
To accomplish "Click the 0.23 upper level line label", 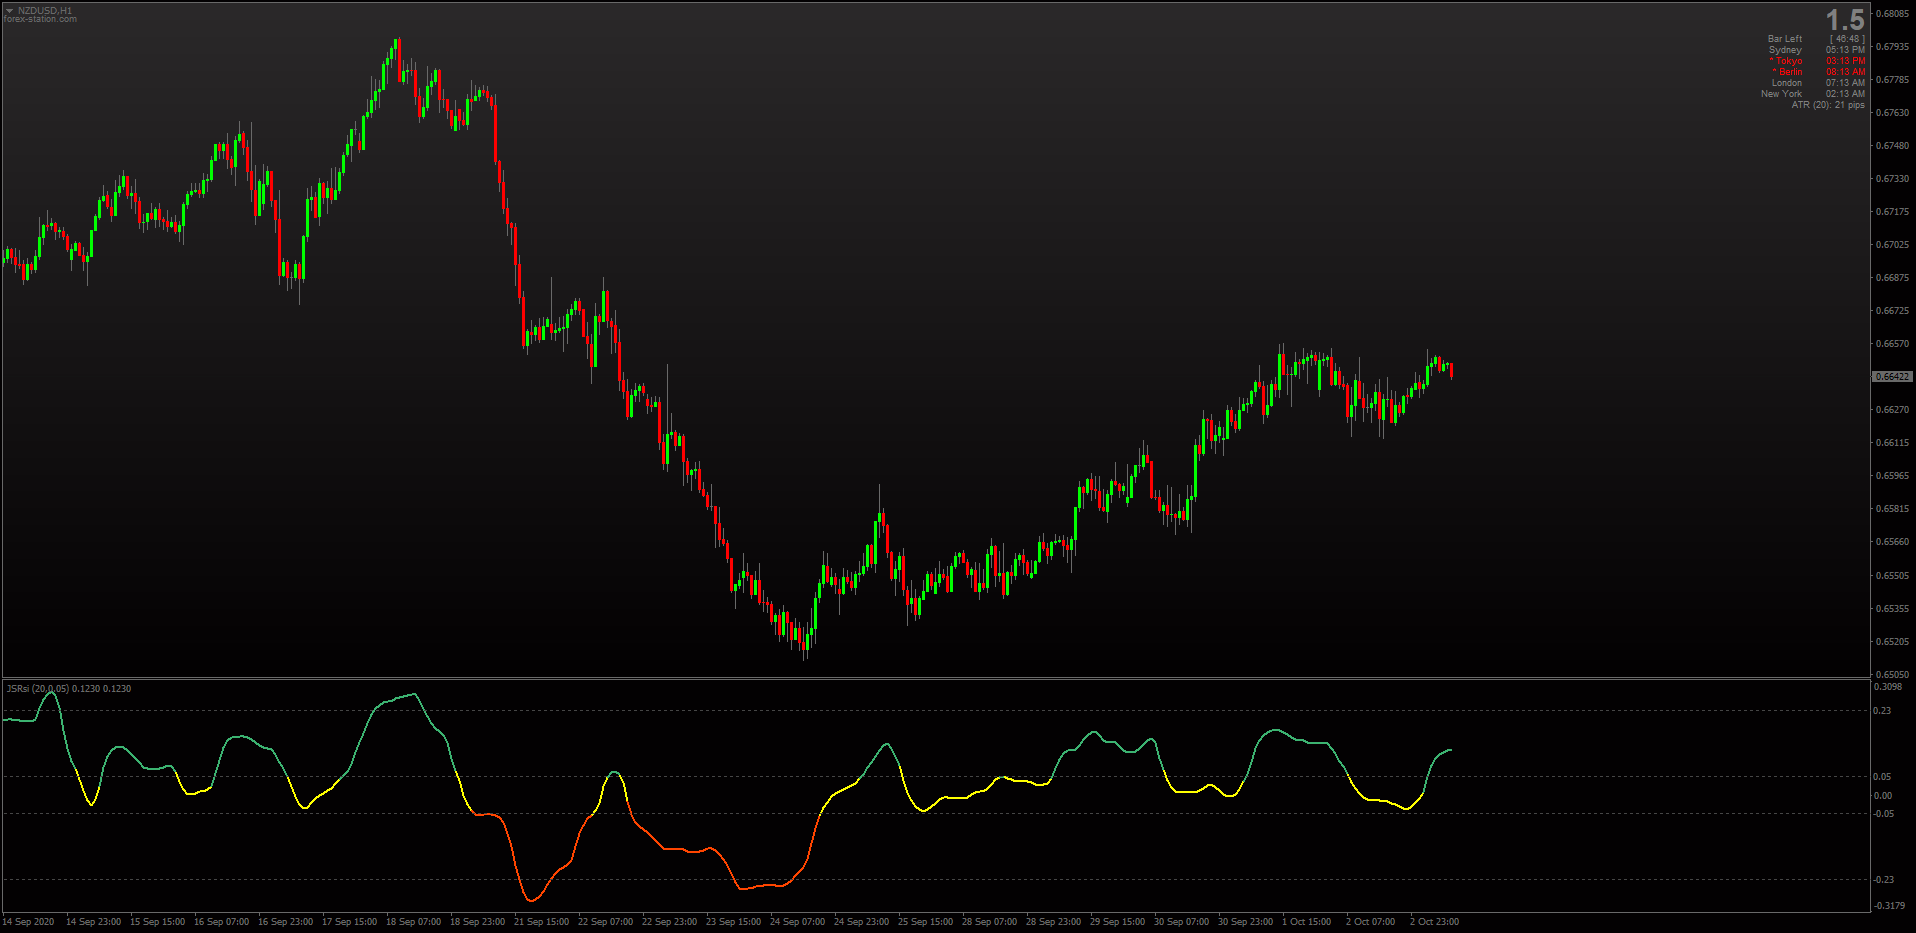I will tap(1882, 711).
